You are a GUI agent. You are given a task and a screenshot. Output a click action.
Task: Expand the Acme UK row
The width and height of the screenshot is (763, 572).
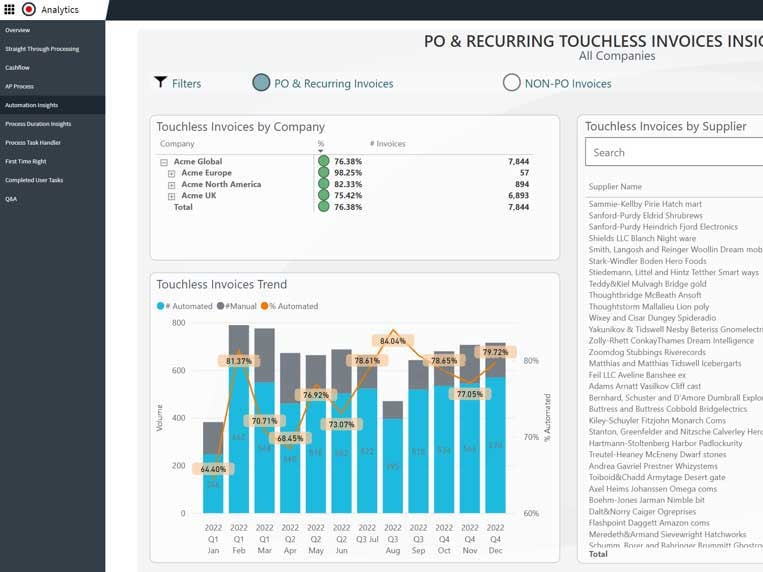(172, 196)
